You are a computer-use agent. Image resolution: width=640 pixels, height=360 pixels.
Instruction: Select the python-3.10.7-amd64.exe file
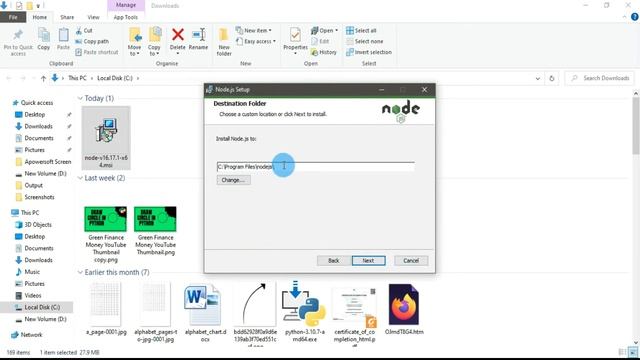304,312
